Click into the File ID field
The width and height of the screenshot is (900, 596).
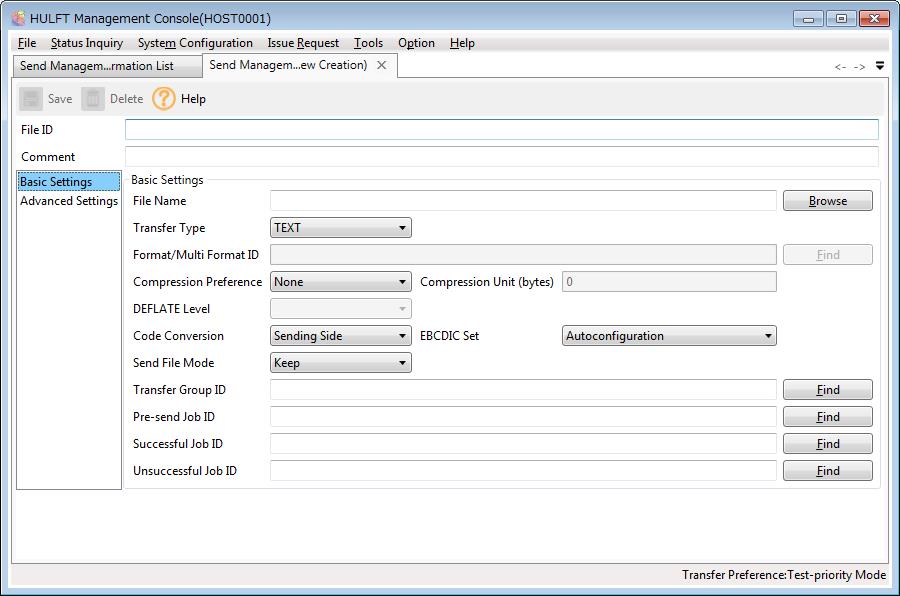(502, 130)
